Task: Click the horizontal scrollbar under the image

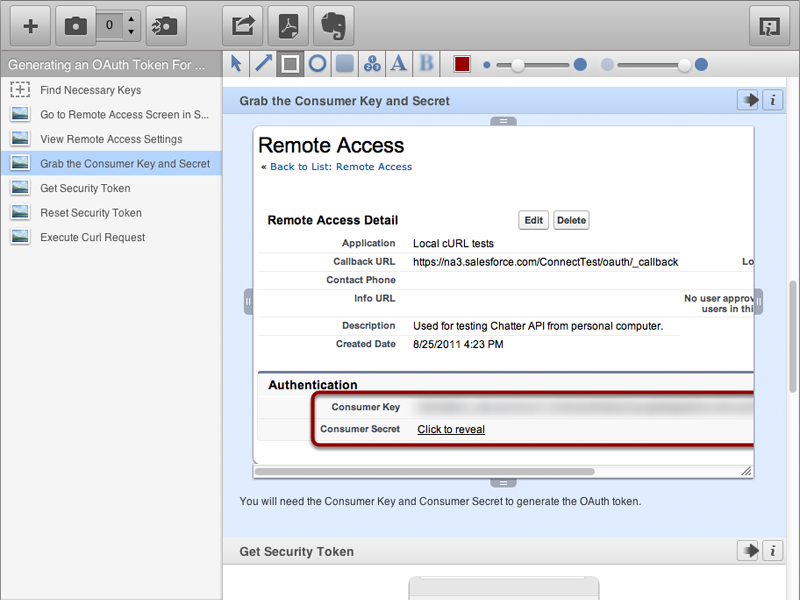Action: 424,471
